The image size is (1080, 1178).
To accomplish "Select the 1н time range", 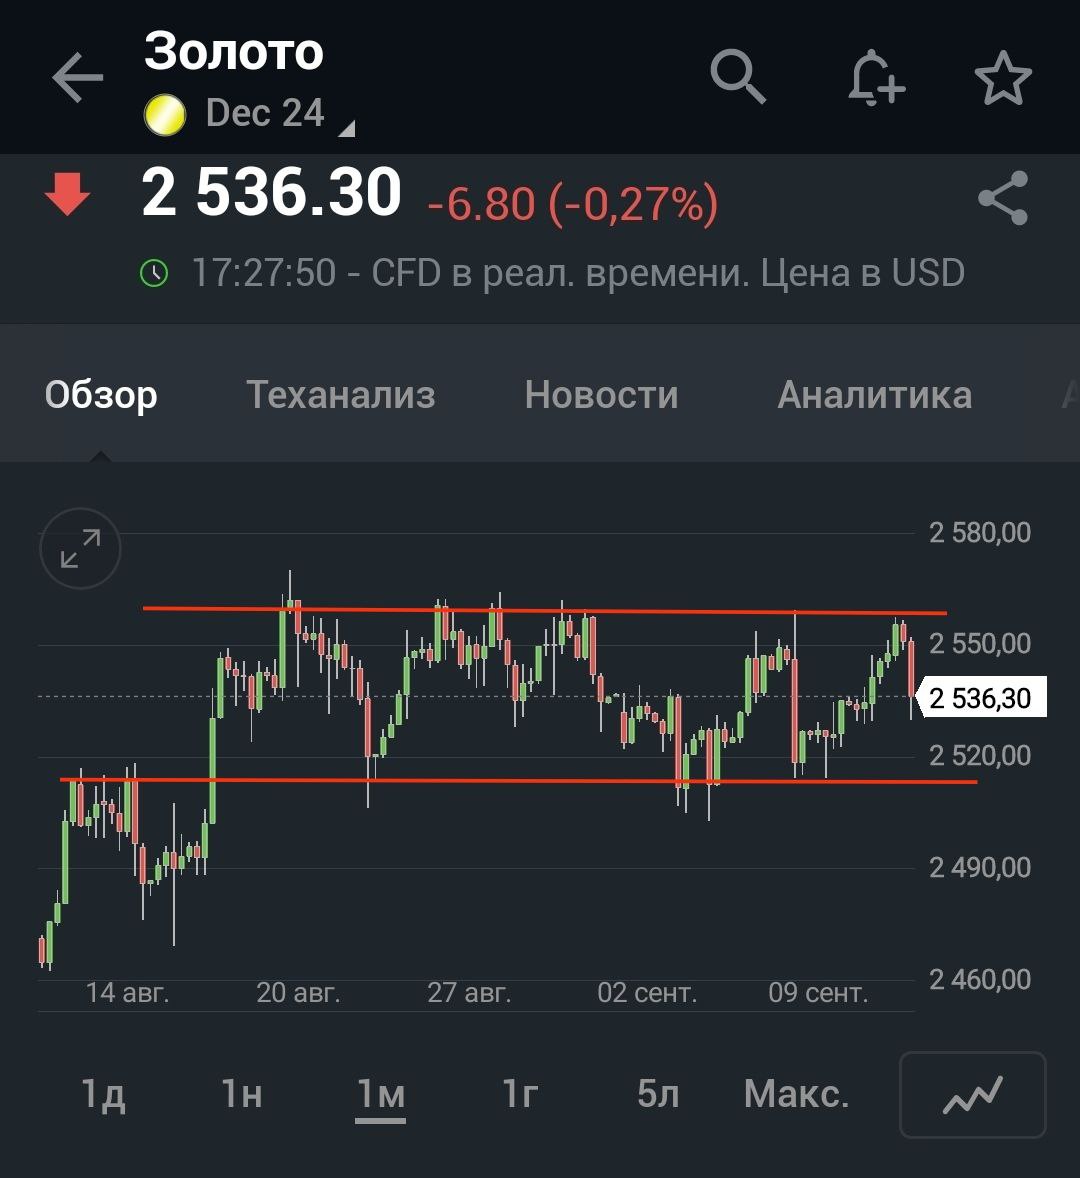I will 242,1095.
